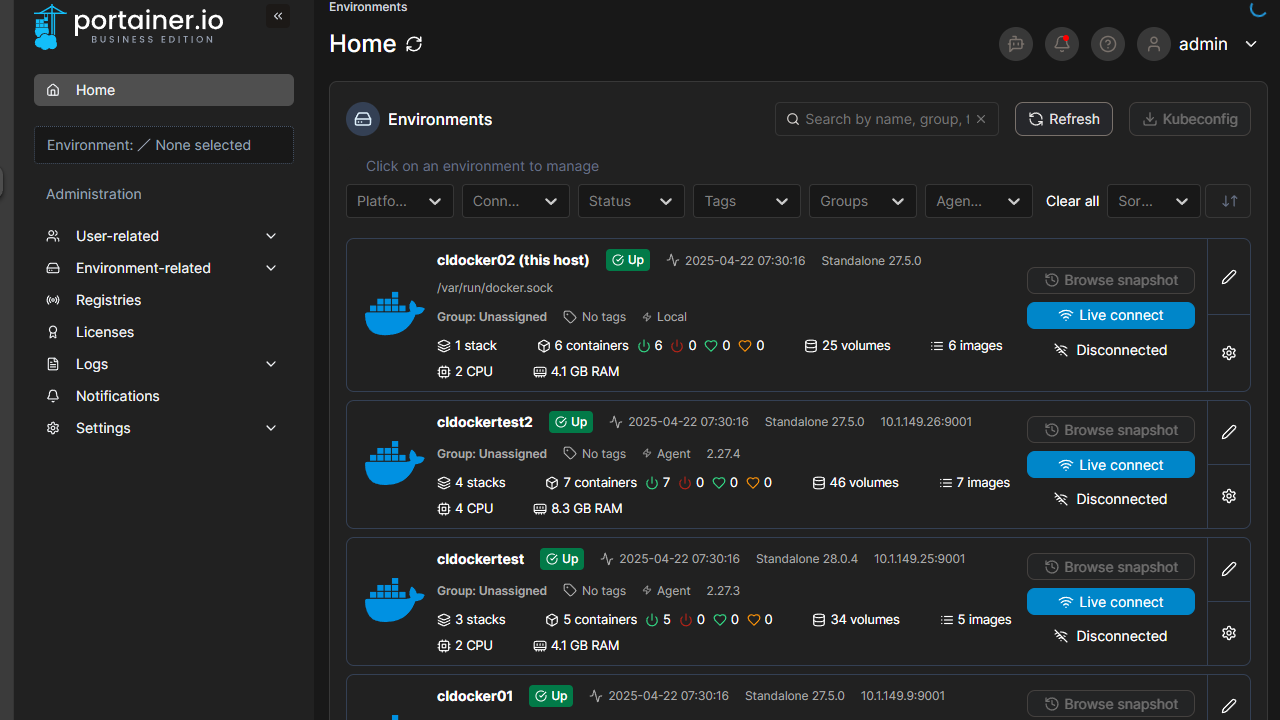Screen dimensions: 1280x720
Task: Click the Registries radio-wave icon in sidebar
Action: click(54, 300)
